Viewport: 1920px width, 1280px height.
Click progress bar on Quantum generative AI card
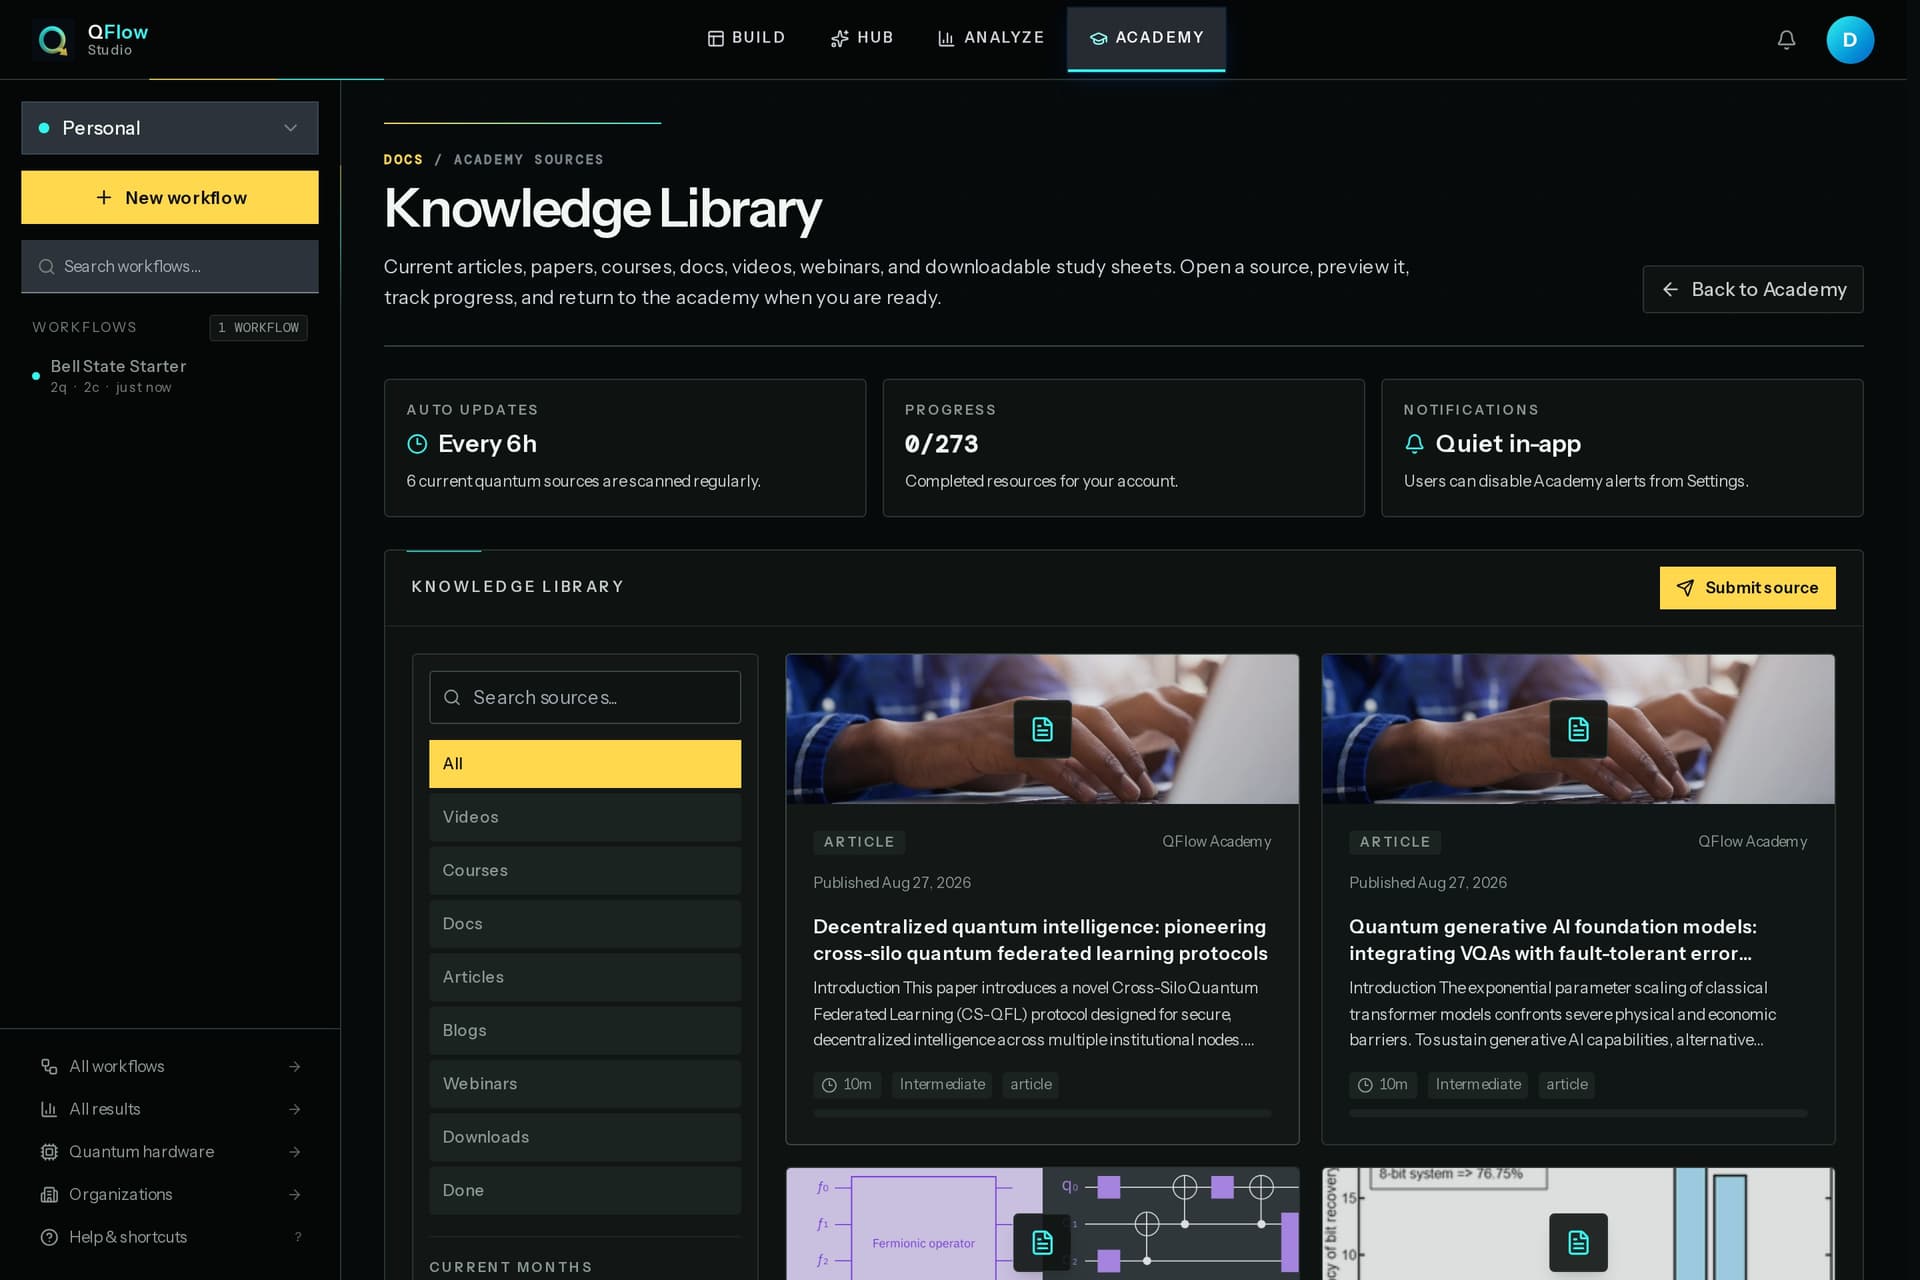pos(1578,1113)
